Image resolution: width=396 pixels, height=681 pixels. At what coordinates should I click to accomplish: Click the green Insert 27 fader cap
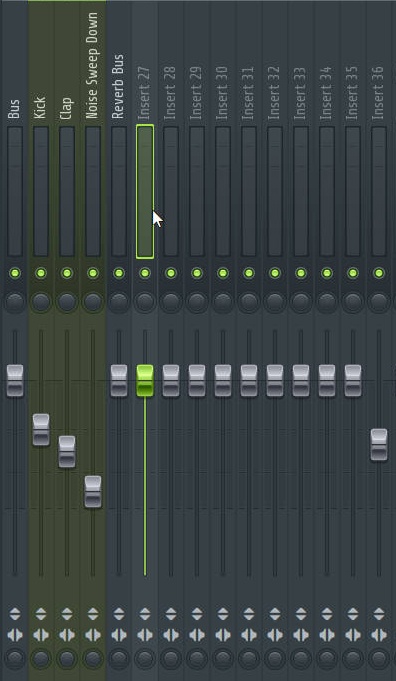click(145, 380)
